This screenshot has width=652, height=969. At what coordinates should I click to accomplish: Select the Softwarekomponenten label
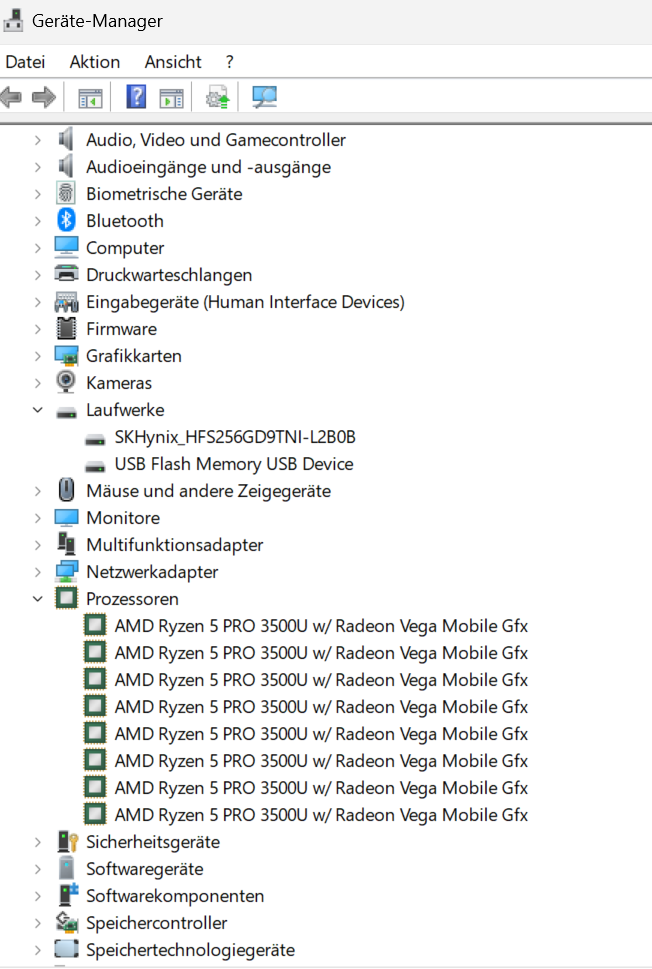coord(175,896)
